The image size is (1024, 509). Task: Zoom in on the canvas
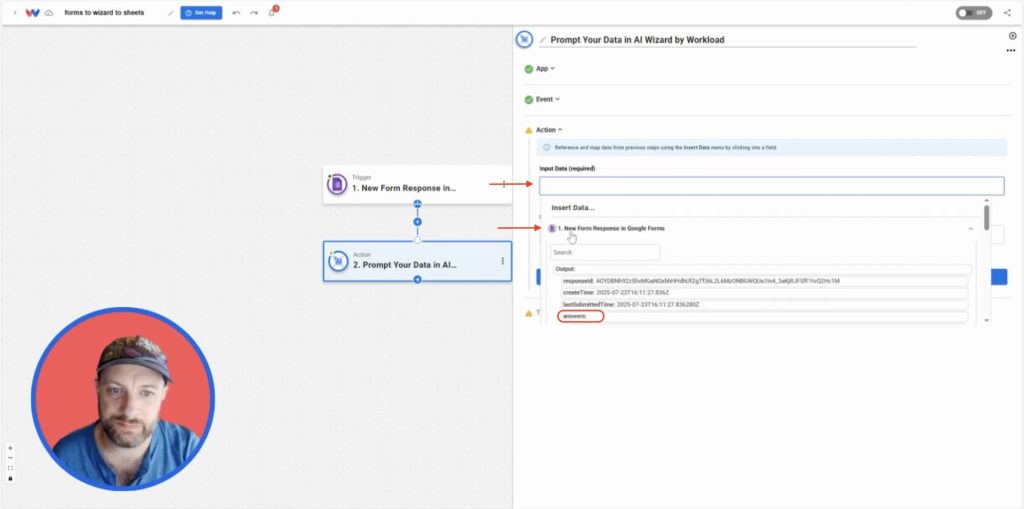point(10,448)
